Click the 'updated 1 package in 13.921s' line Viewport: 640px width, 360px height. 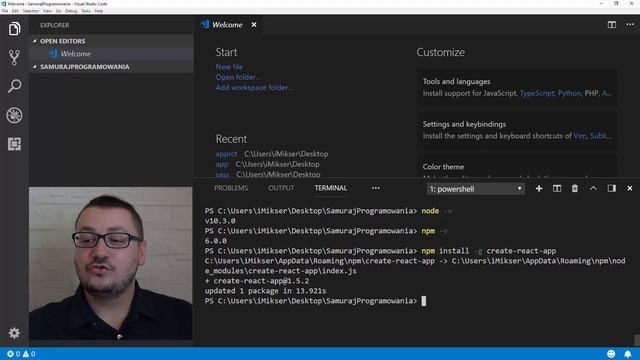265,291
